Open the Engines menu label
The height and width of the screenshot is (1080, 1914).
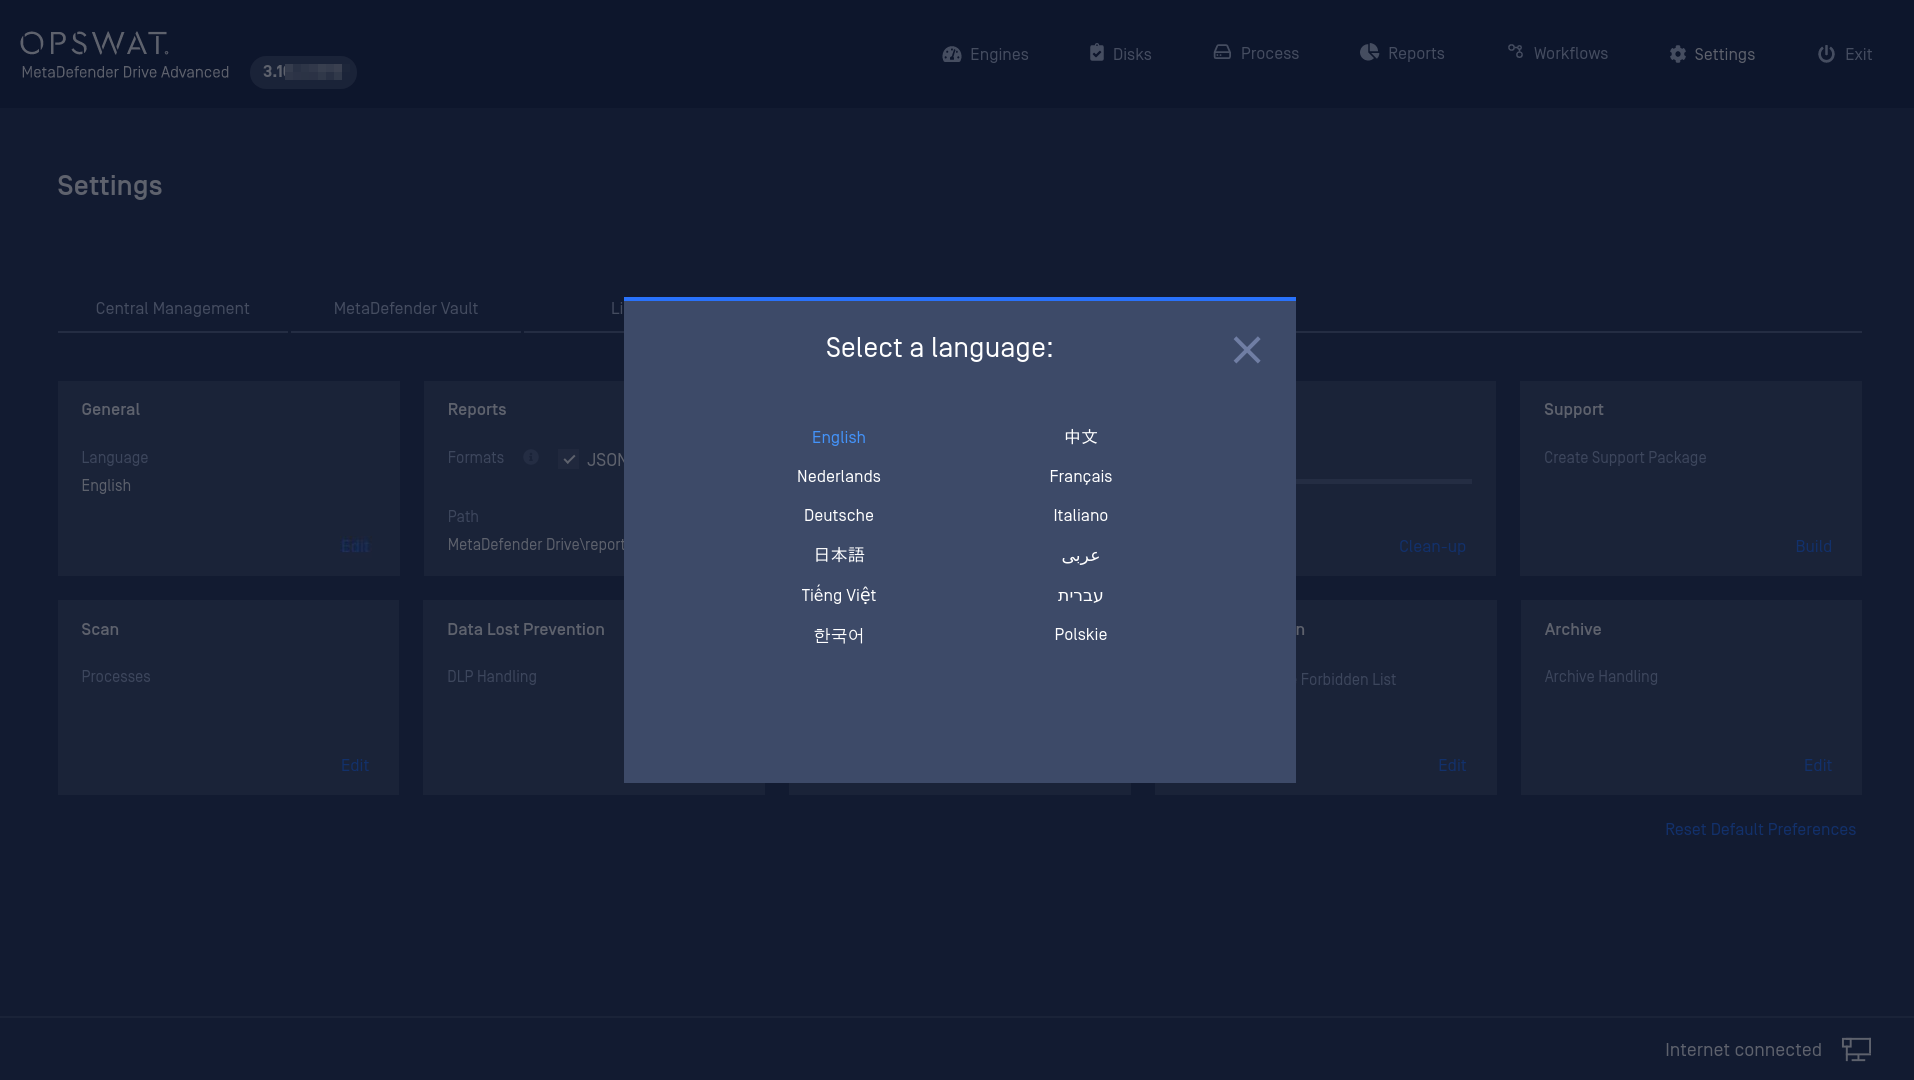[998, 54]
